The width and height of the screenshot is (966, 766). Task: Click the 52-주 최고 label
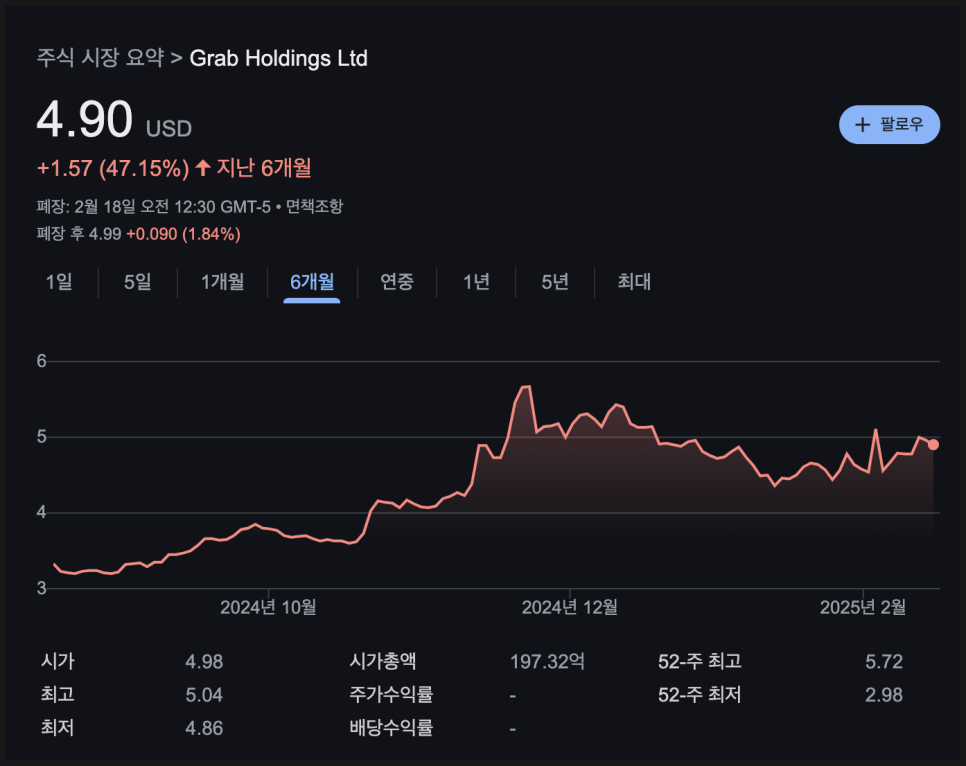[x=700, y=662]
